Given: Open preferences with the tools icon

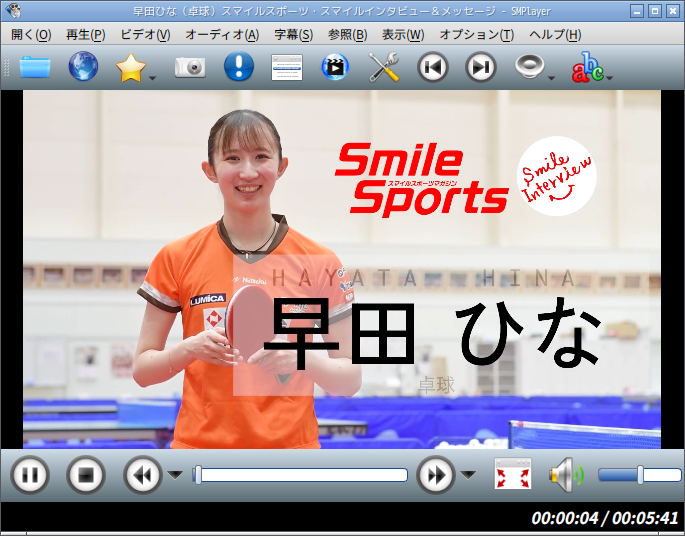Looking at the screenshot, I should pos(384,67).
